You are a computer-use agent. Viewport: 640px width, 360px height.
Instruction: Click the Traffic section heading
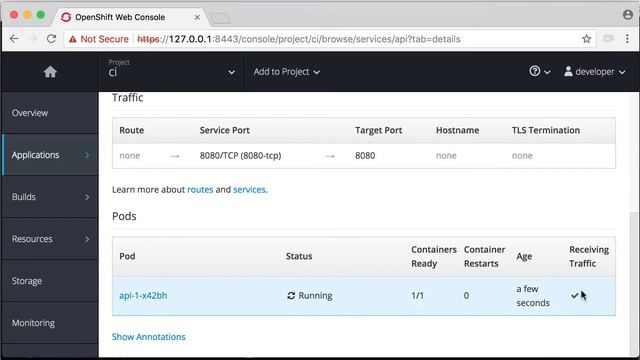point(127,98)
